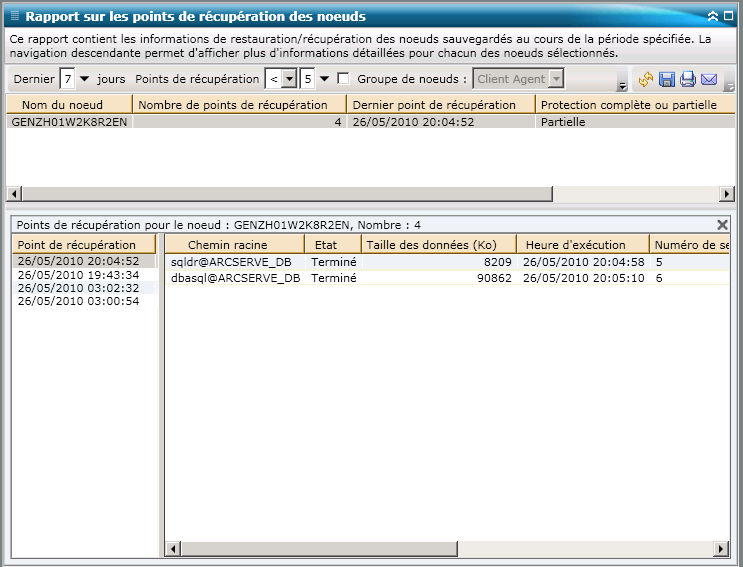Image resolution: width=743 pixels, height=567 pixels.
Task: Open the recovery points count dropdown arrow
Action: point(324,79)
